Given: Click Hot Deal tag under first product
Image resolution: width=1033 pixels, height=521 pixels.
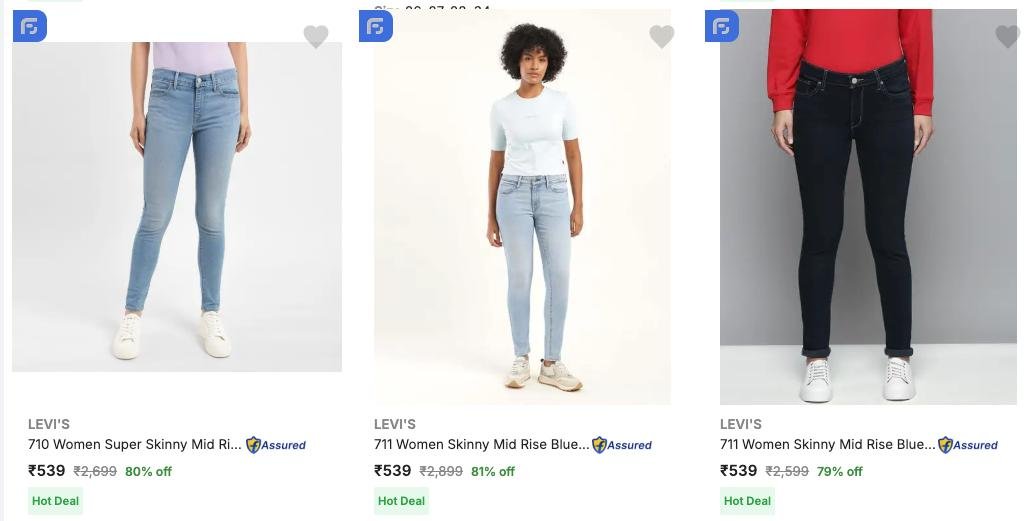Looking at the screenshot, I should click(x=55, y=501).
